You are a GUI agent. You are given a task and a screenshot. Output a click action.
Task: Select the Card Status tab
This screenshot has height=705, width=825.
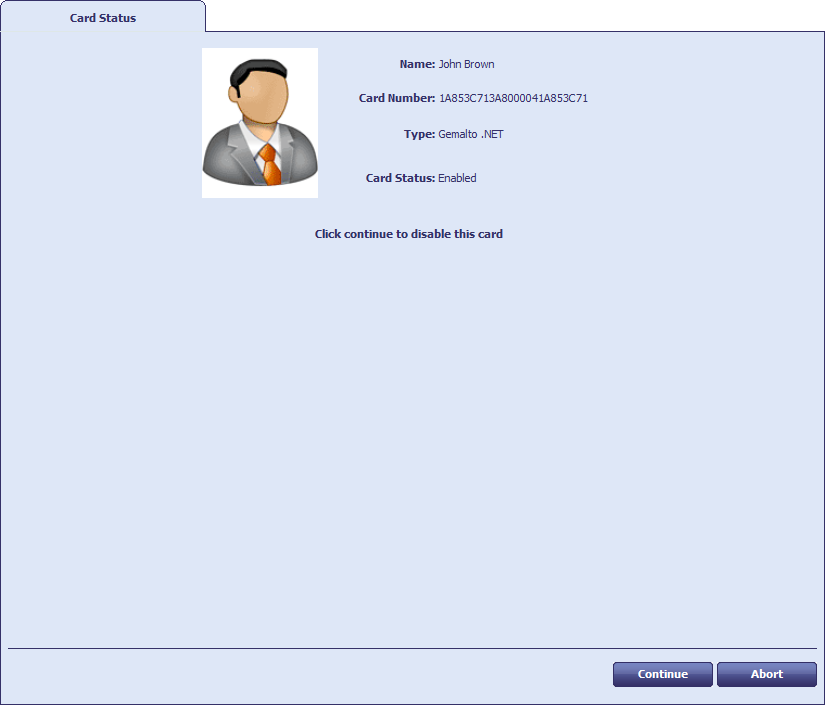(103, 18)
